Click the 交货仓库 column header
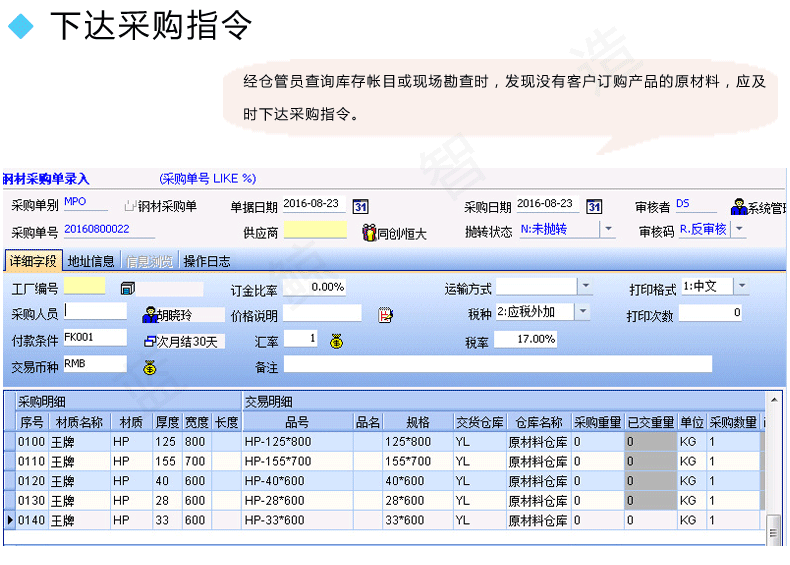 point(480,422)
